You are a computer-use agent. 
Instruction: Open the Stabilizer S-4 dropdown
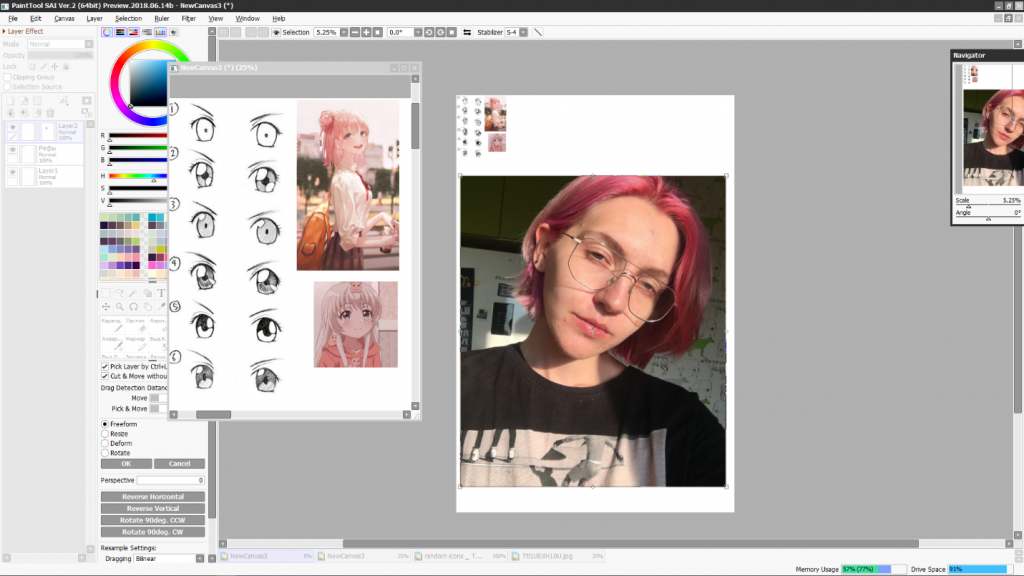pos(523,32)
